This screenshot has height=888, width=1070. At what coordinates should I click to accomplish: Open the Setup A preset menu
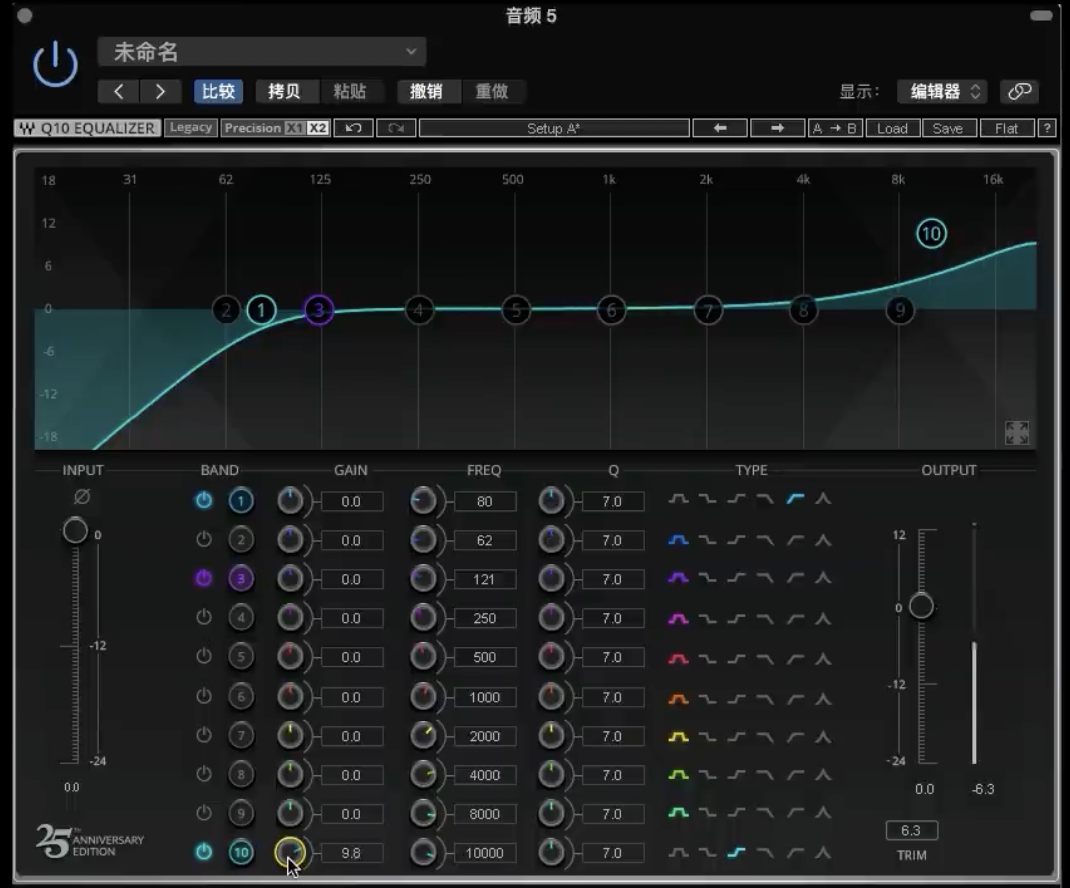(x=553, y=128)
